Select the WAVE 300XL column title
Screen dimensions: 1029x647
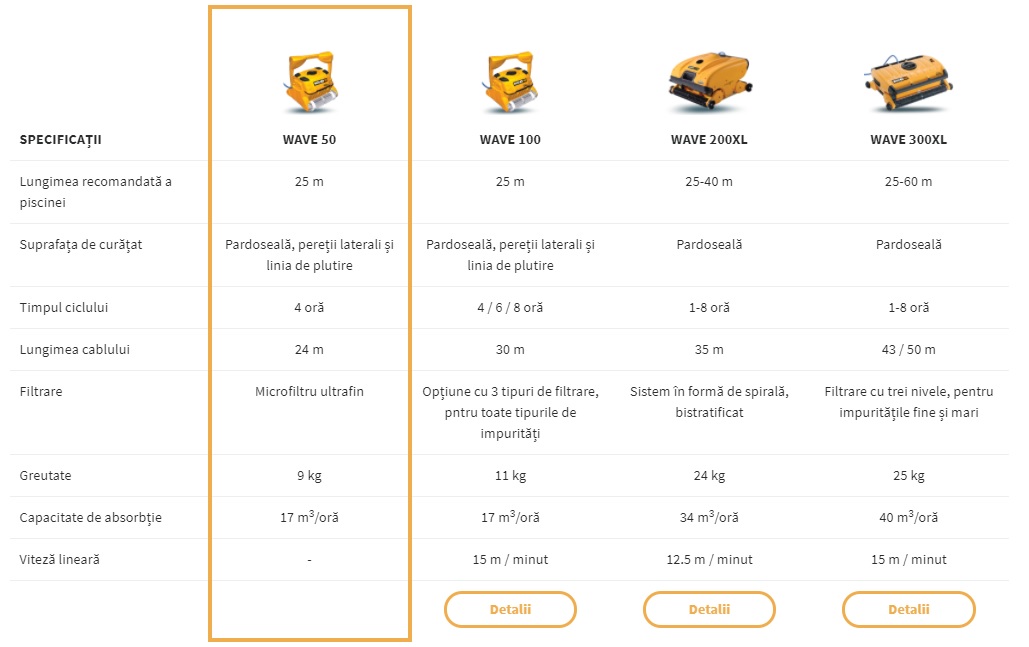908,140
